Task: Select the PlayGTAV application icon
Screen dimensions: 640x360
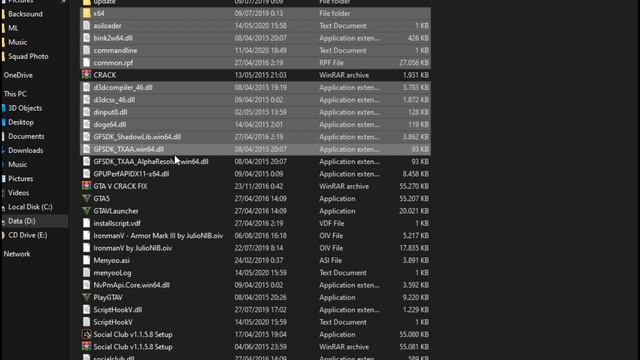Action: pyautogui.click(x=86, y=297)
